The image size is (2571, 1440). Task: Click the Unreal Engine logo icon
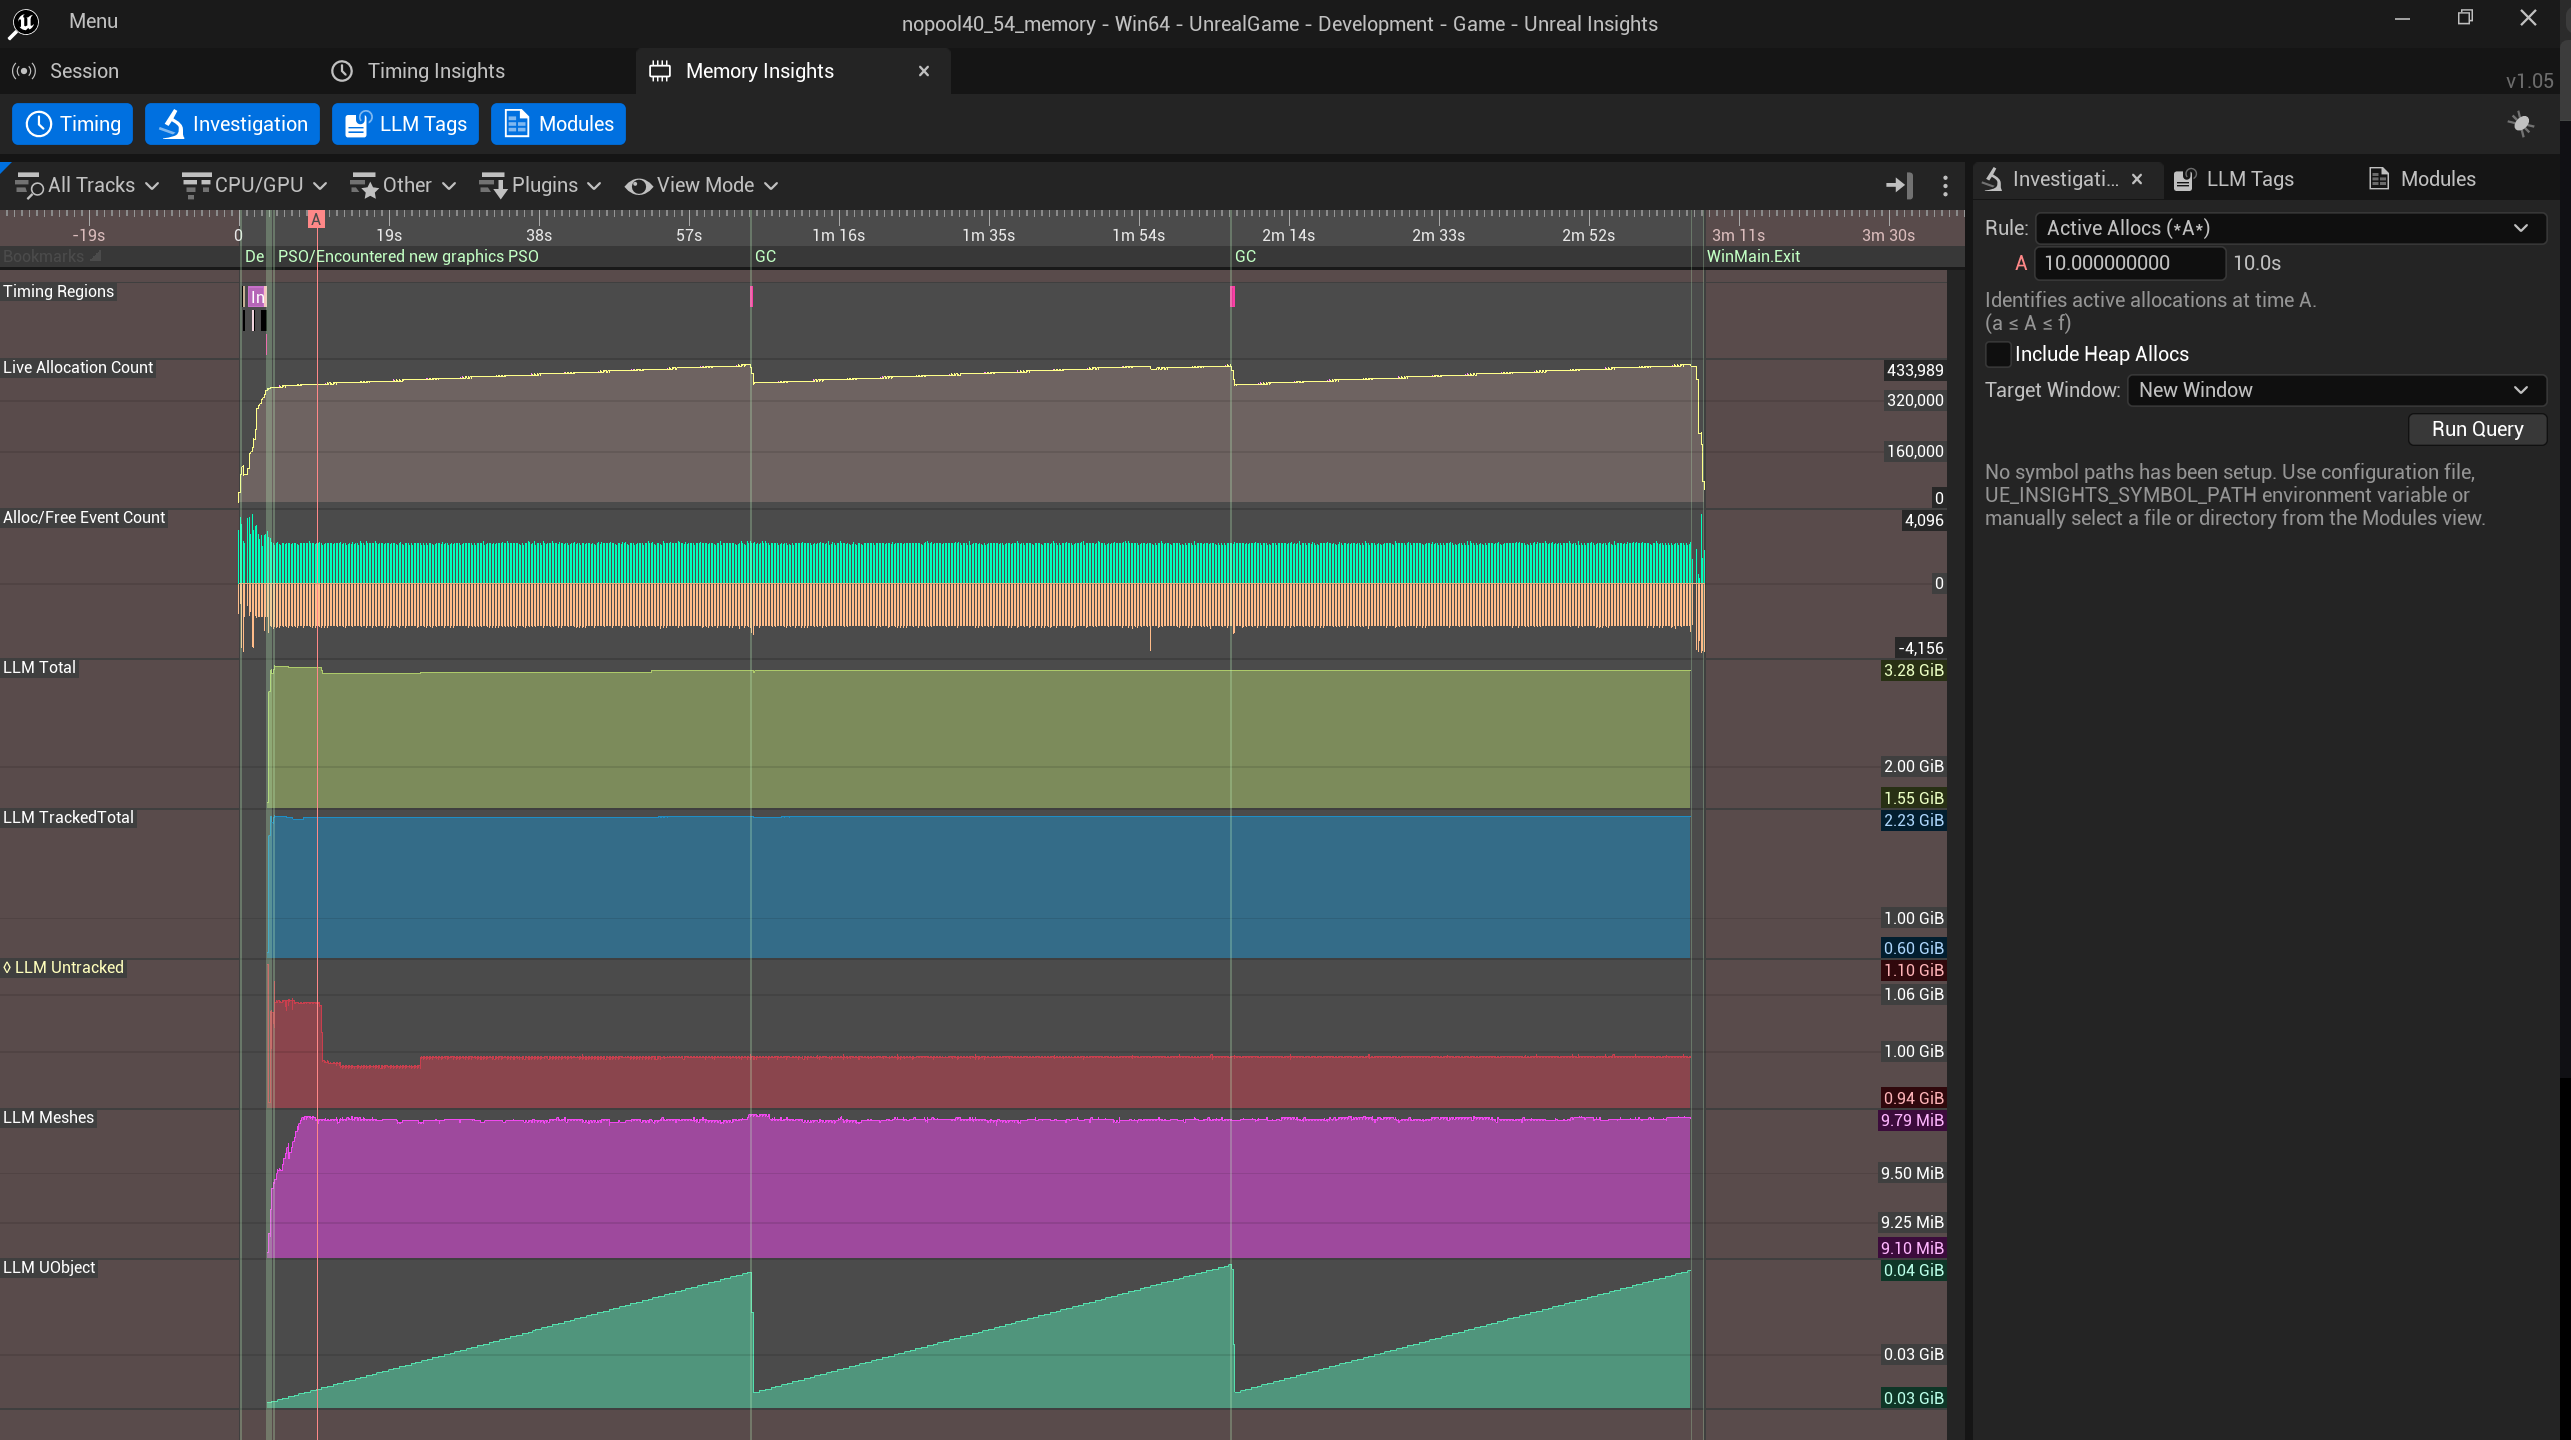tap(23, 23)
